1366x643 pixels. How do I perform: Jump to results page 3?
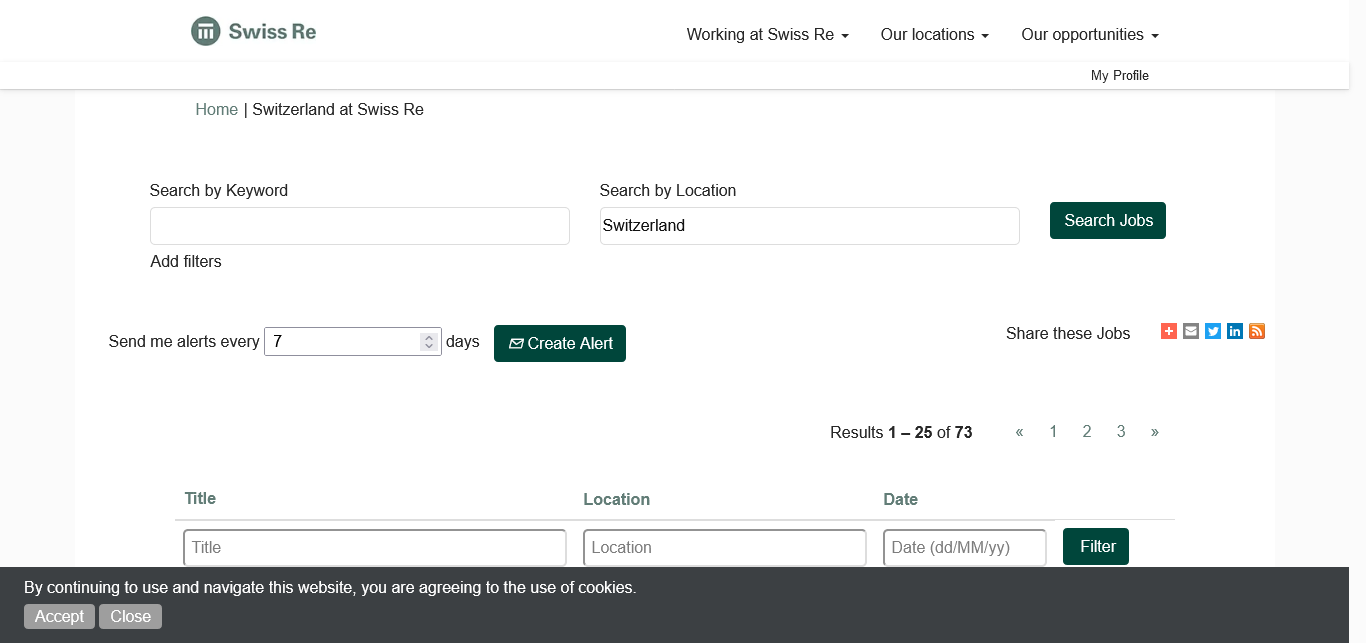tap(1121, 432)
